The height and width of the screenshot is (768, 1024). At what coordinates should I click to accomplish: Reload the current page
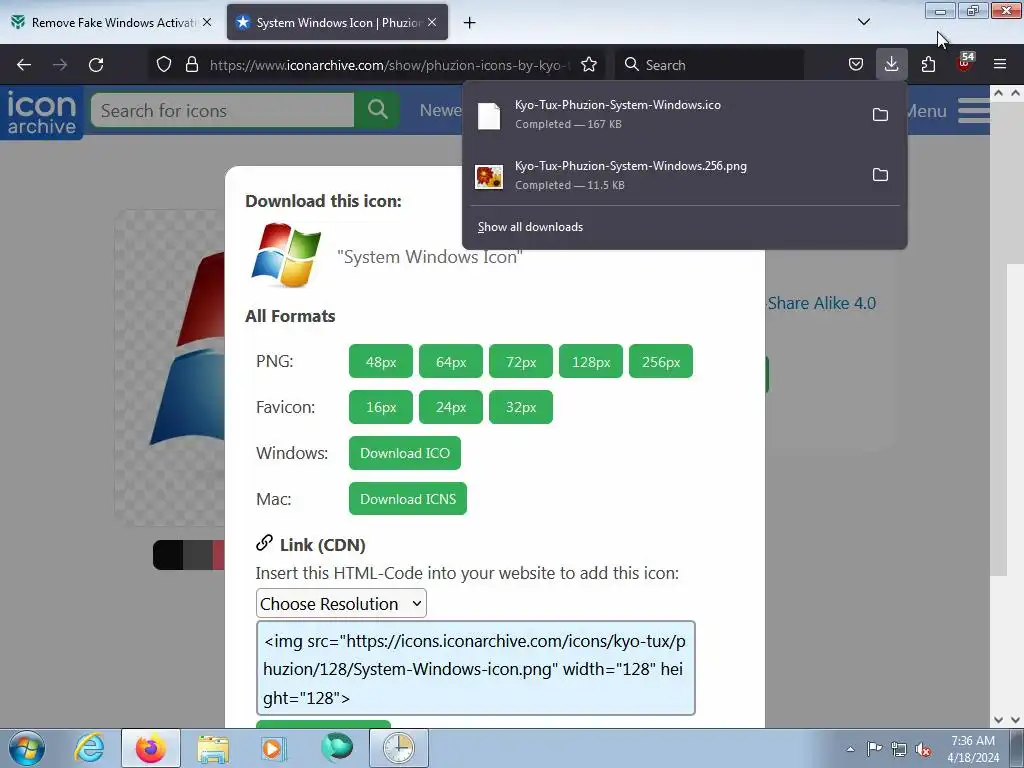coord(96,65)
